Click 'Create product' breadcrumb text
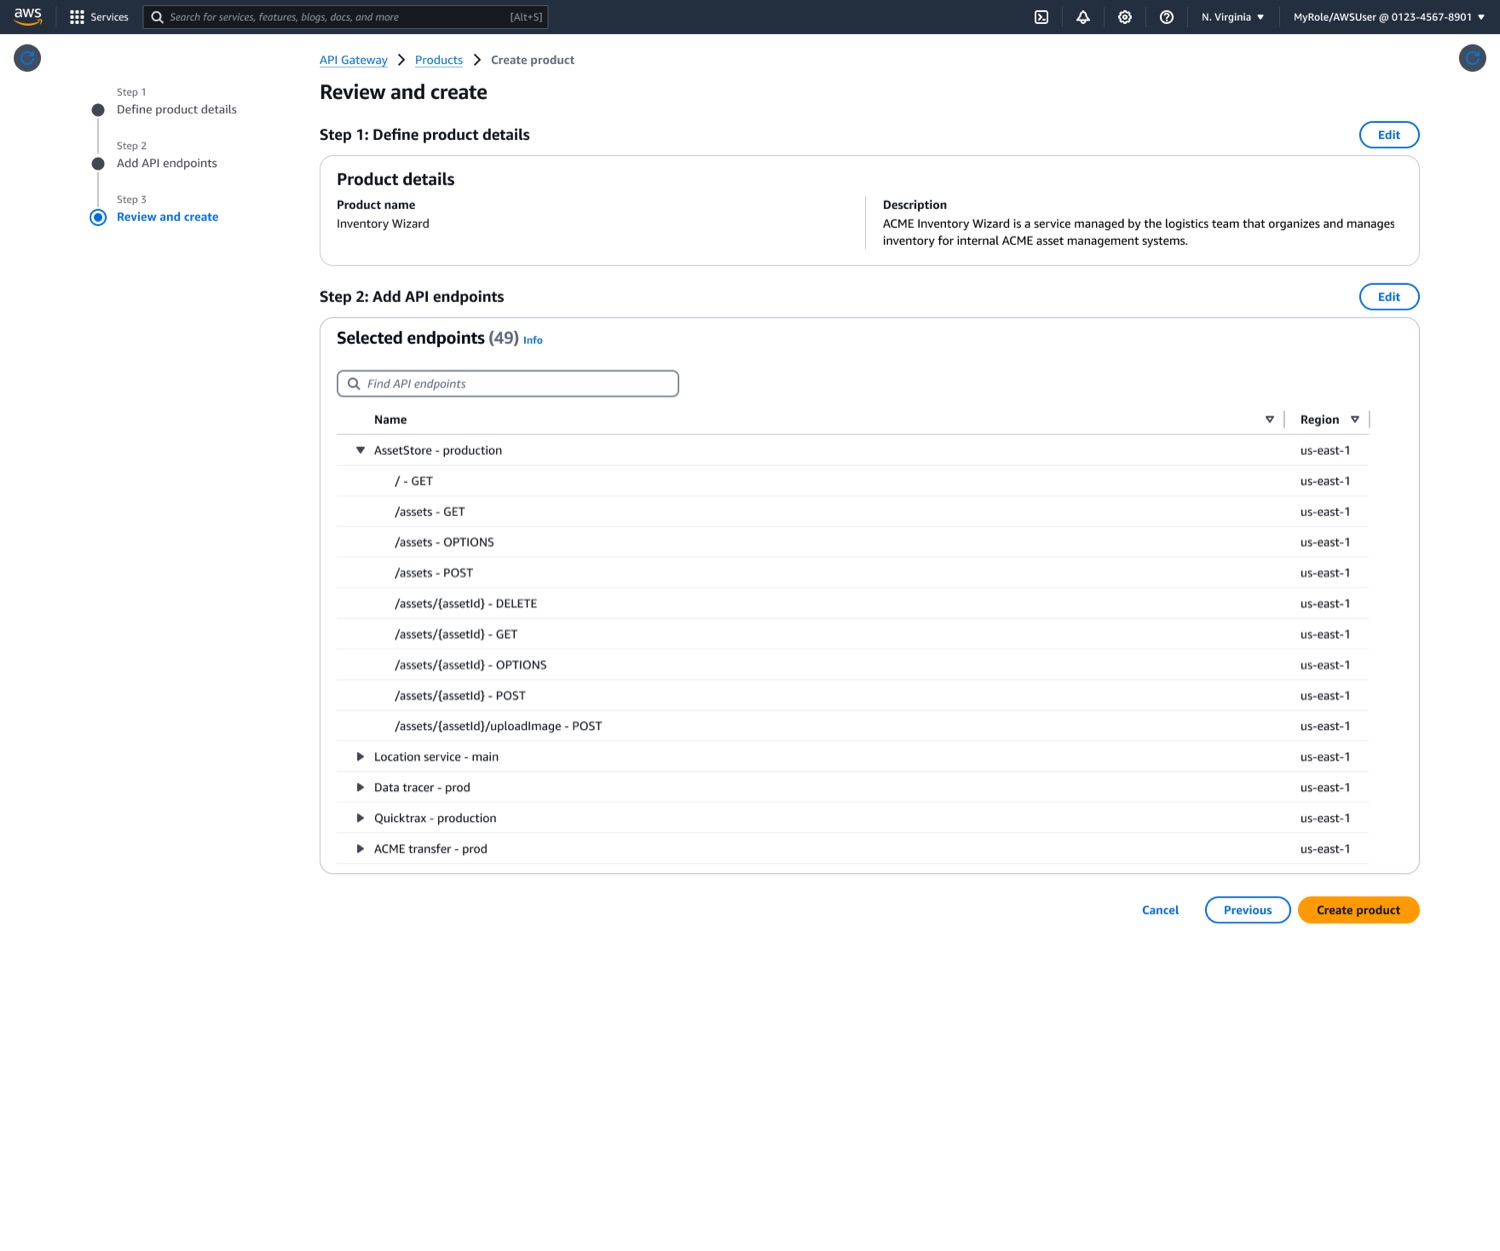The height and width of the screenshot is (1251, 1500). (532, 60)
